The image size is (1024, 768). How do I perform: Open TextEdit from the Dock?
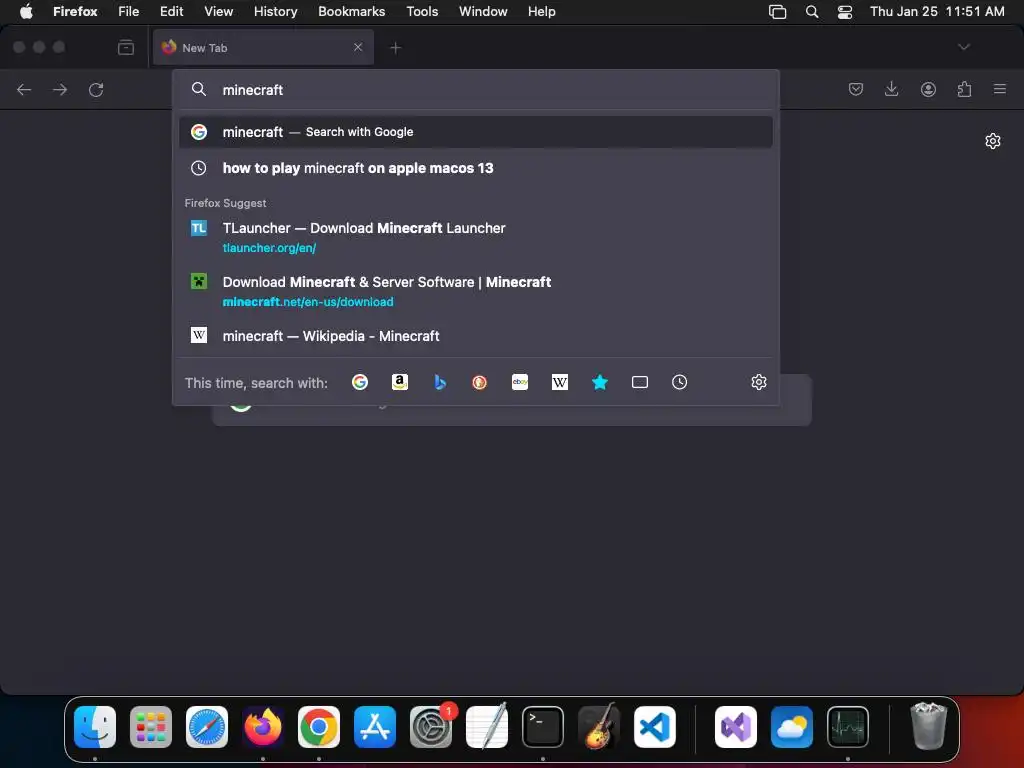(x=487, y=727)
